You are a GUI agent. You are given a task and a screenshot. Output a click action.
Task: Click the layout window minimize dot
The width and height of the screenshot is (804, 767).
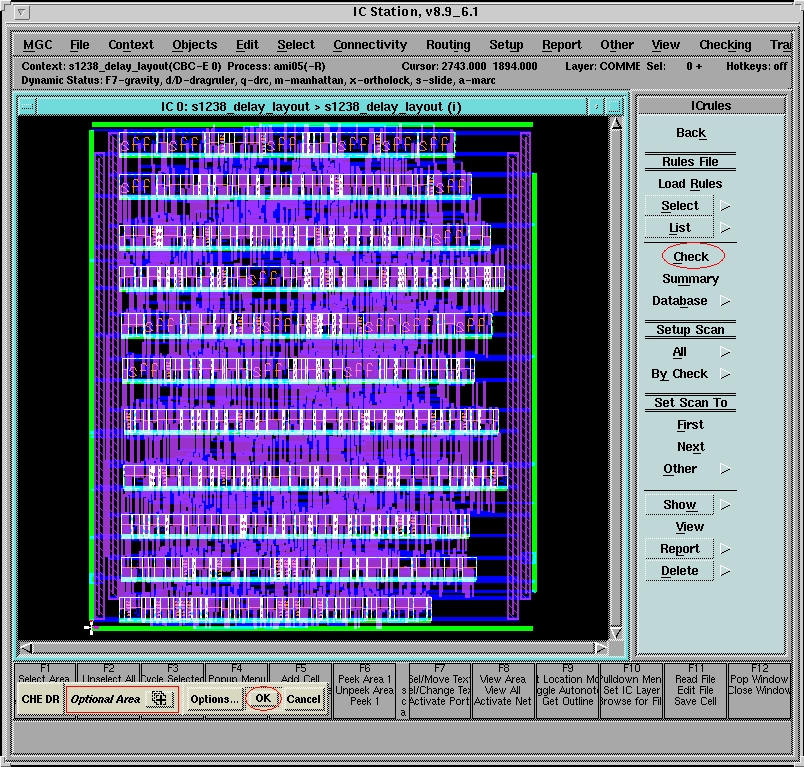pyautogui.click(x=597, y=106)
